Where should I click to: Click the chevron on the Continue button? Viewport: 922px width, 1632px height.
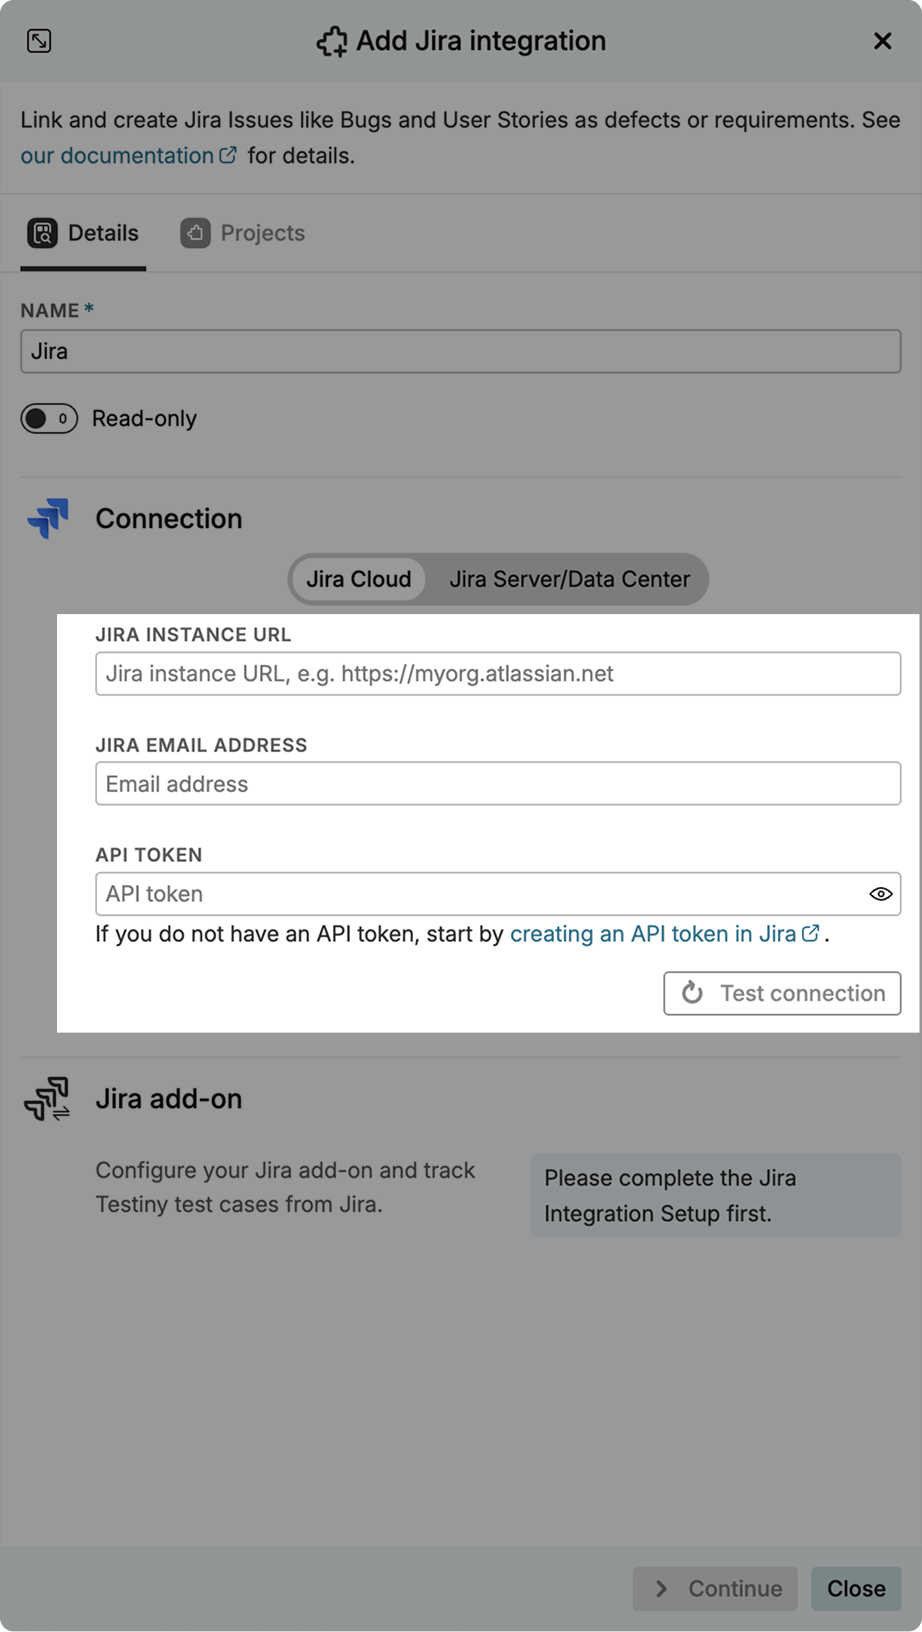(x=660, y=1588)
